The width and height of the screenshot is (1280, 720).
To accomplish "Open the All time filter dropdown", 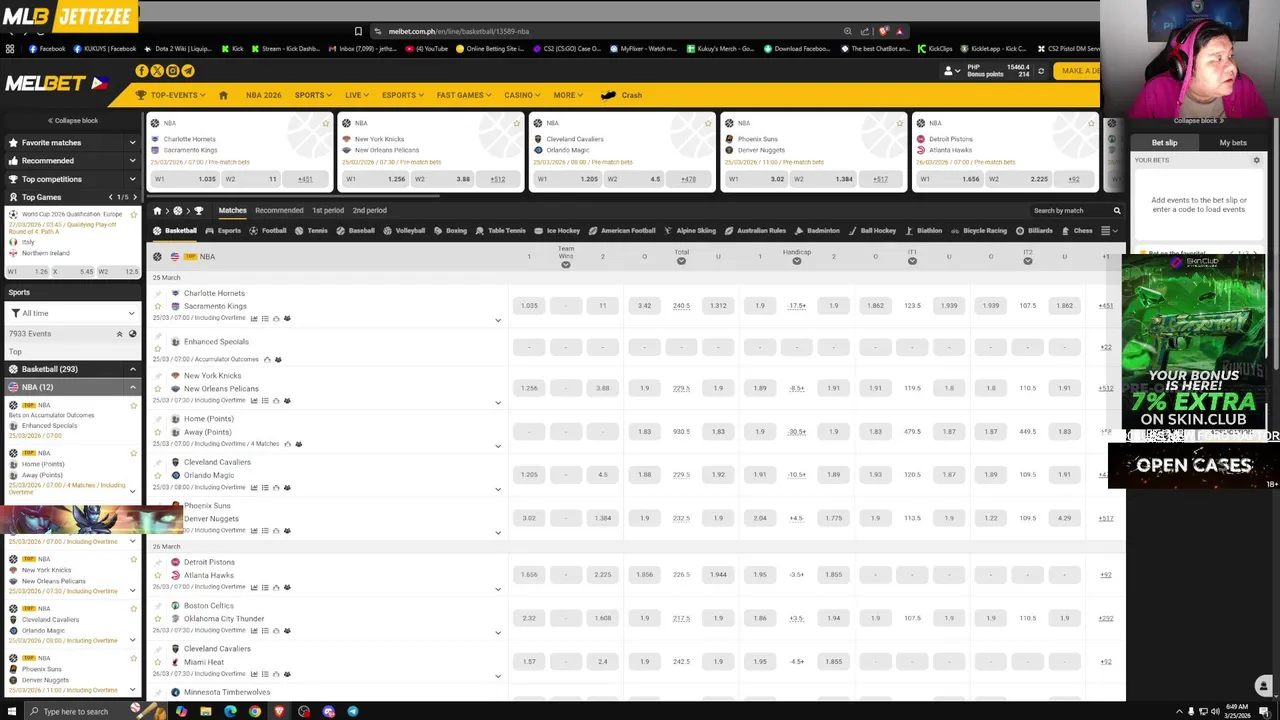I will pyautogui.click(x=71, y=313).
